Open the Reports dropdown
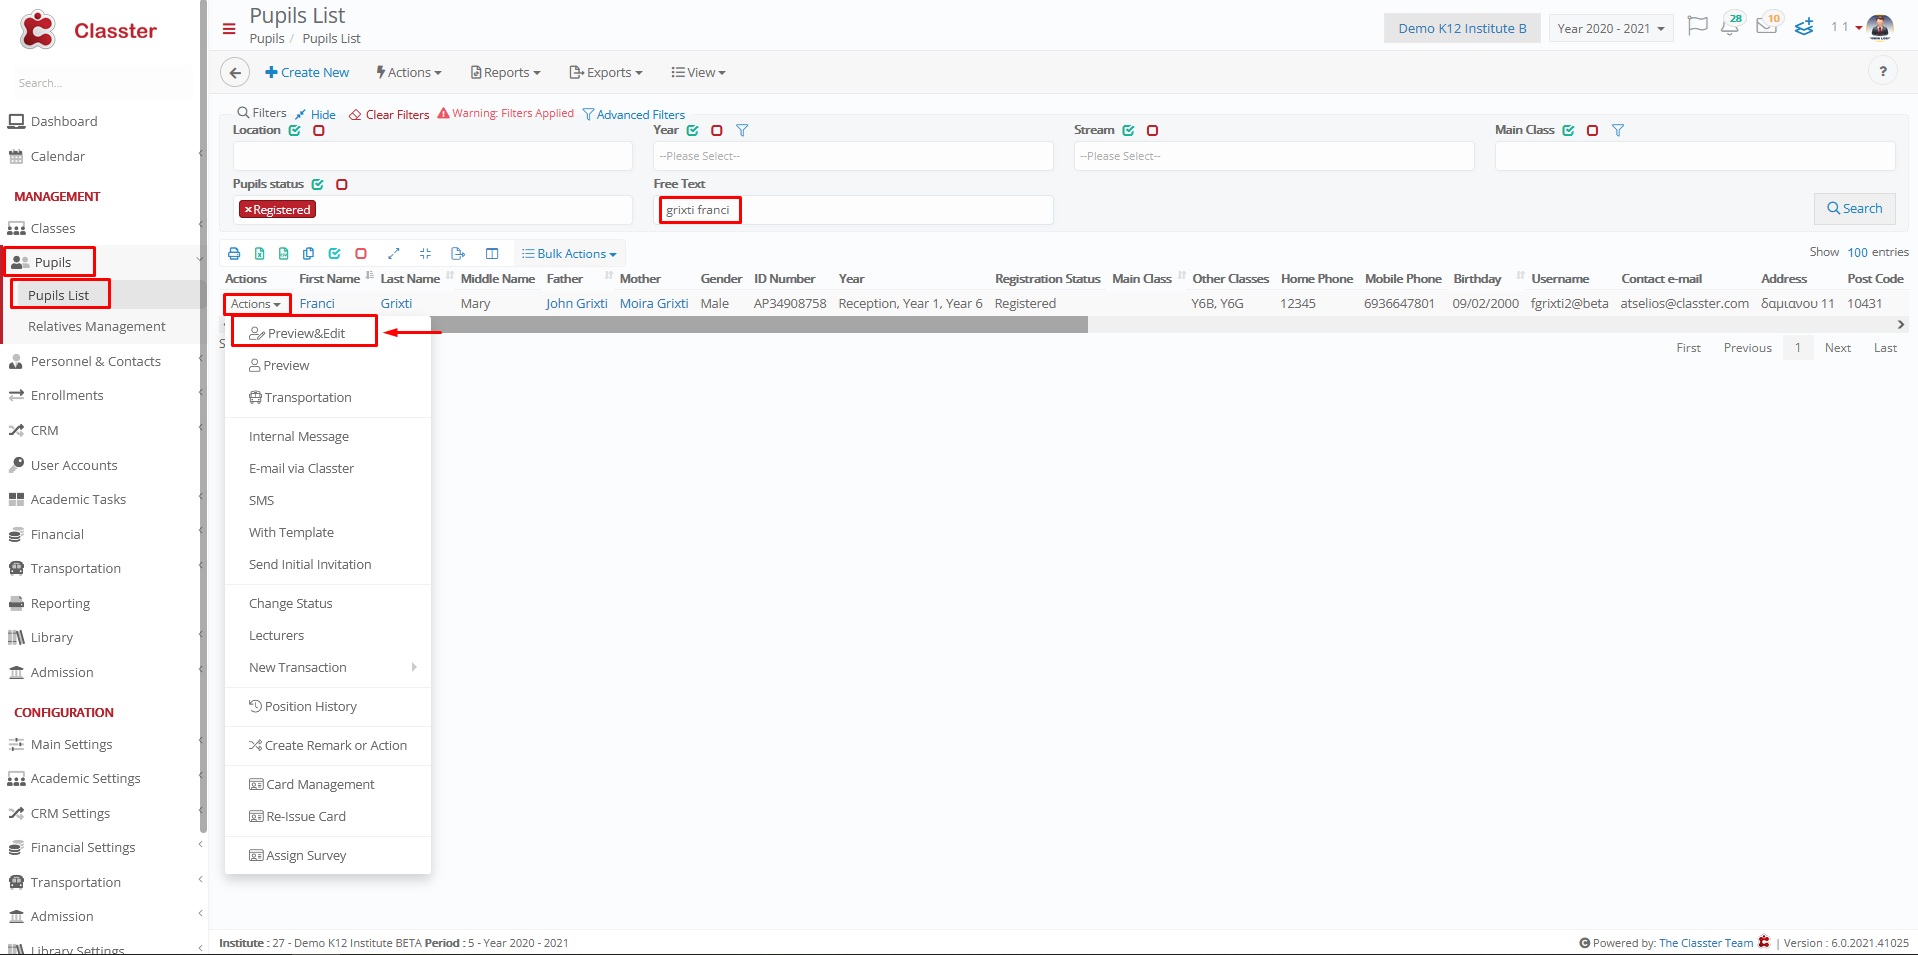The image size is (1918, 955). pos(506,72)
